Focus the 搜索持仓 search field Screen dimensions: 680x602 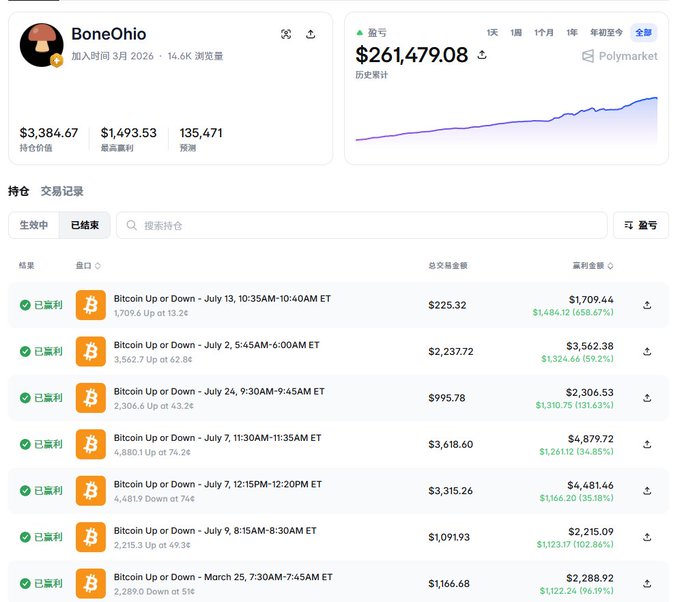point(362,226)
